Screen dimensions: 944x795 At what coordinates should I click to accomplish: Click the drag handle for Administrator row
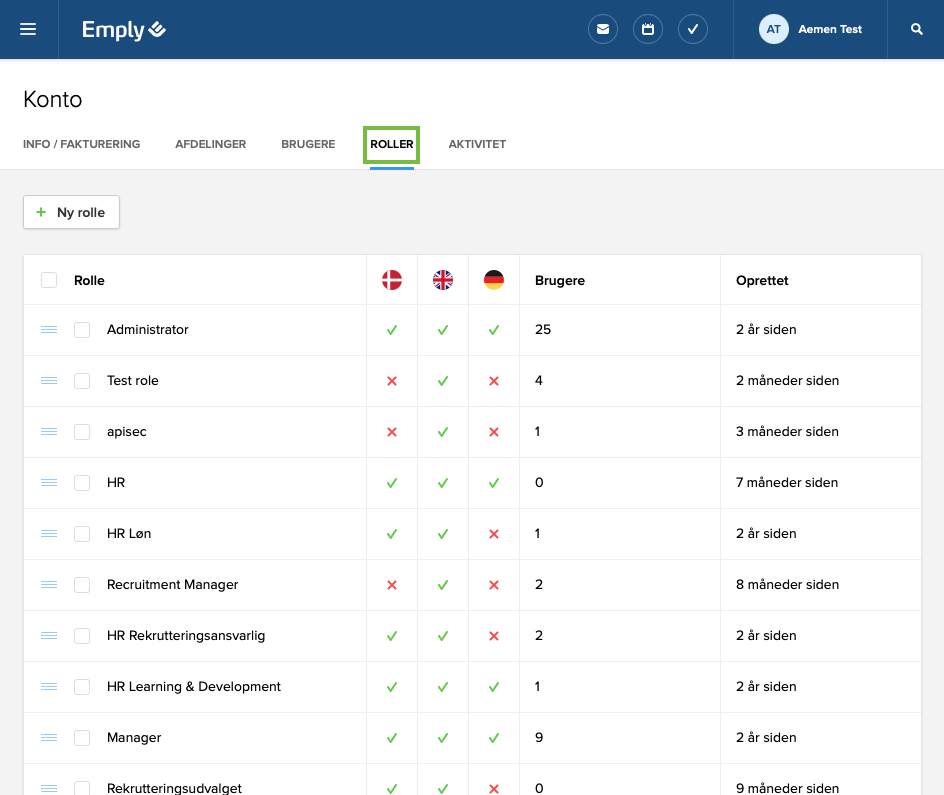(49, 330)
